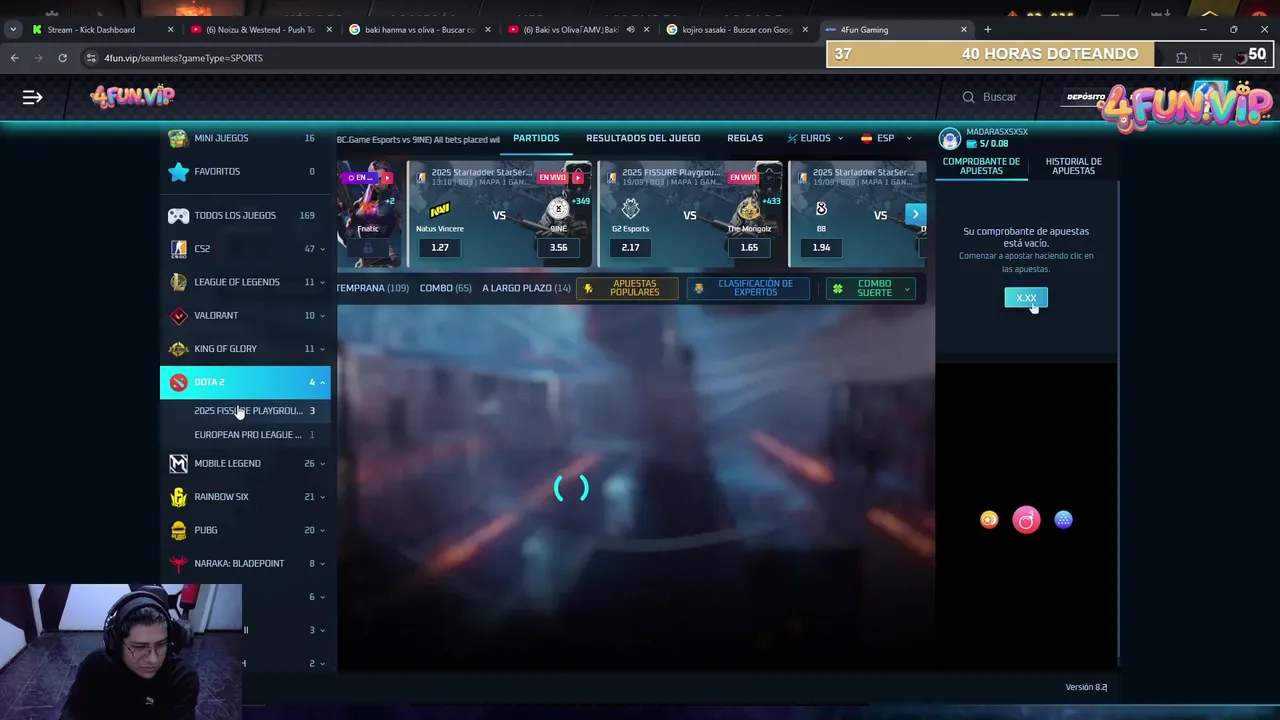Click the Valorant logo icon

(x=178, y=315)
